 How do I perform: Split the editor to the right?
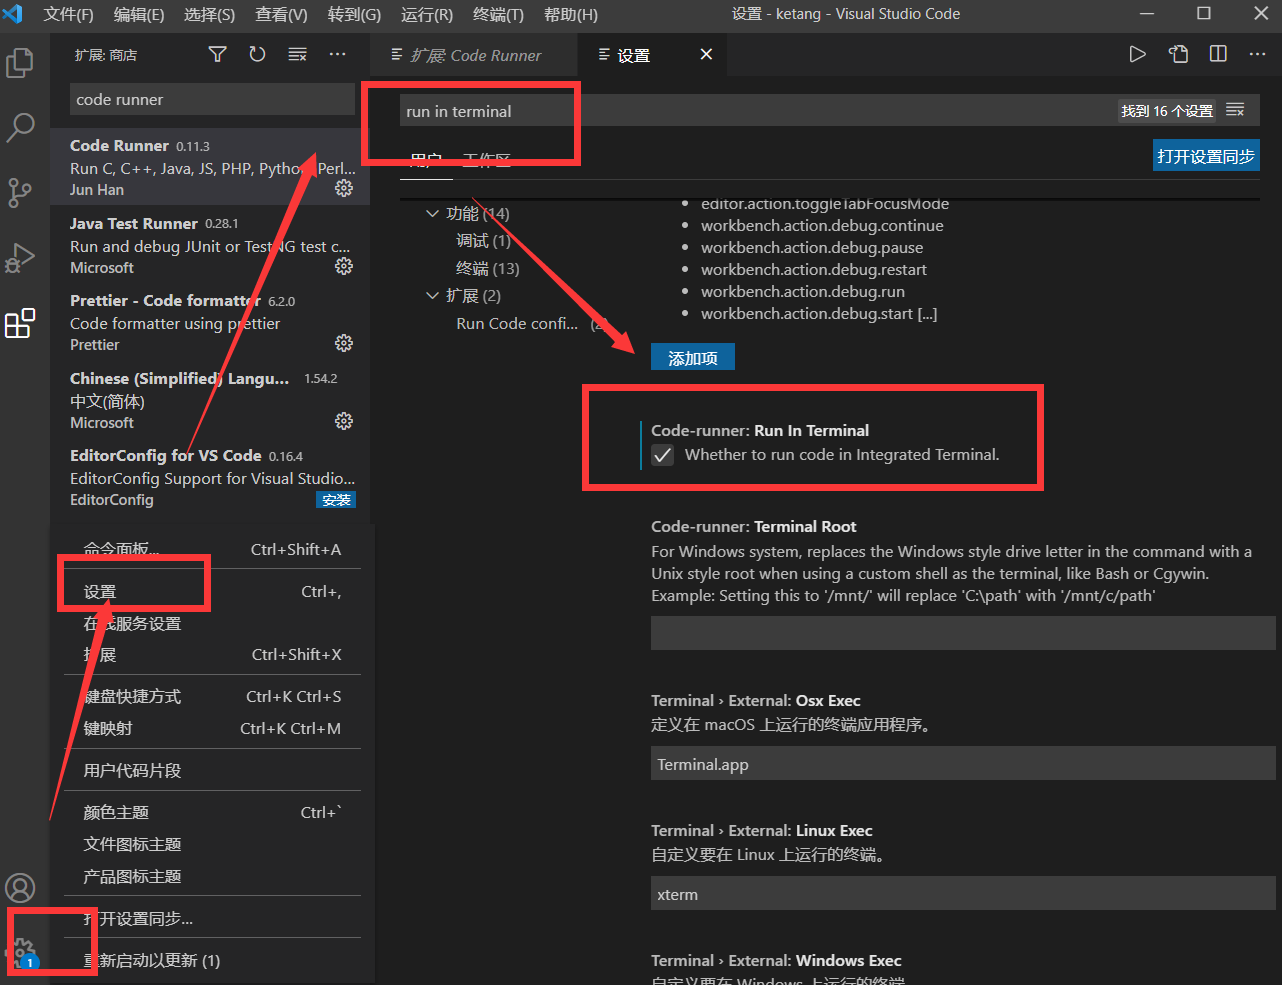1218,54
